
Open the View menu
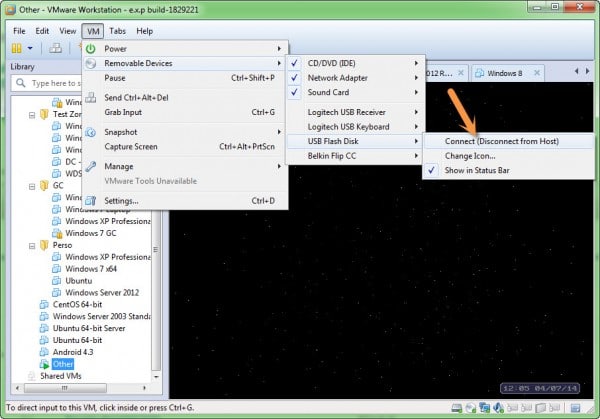pyautogui.click(x=67, y=31)
